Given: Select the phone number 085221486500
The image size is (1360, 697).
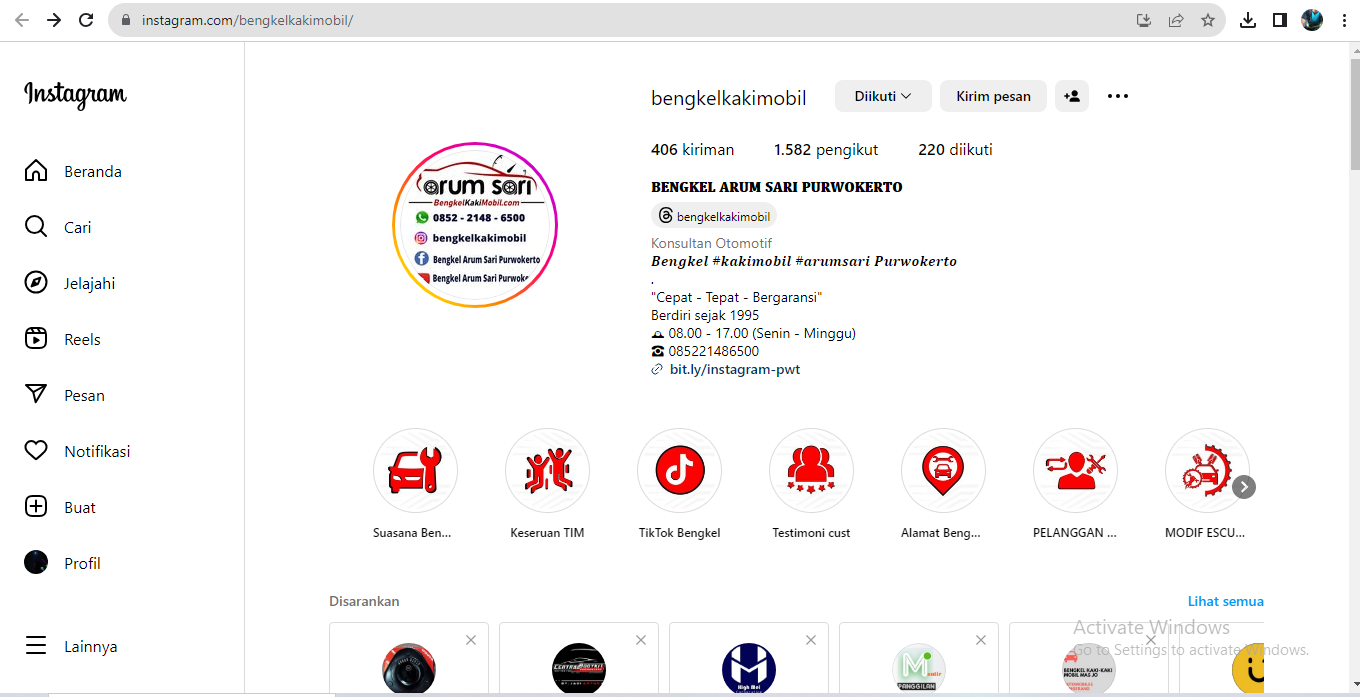Looking at the screenshot, I should tap(714, 351).
